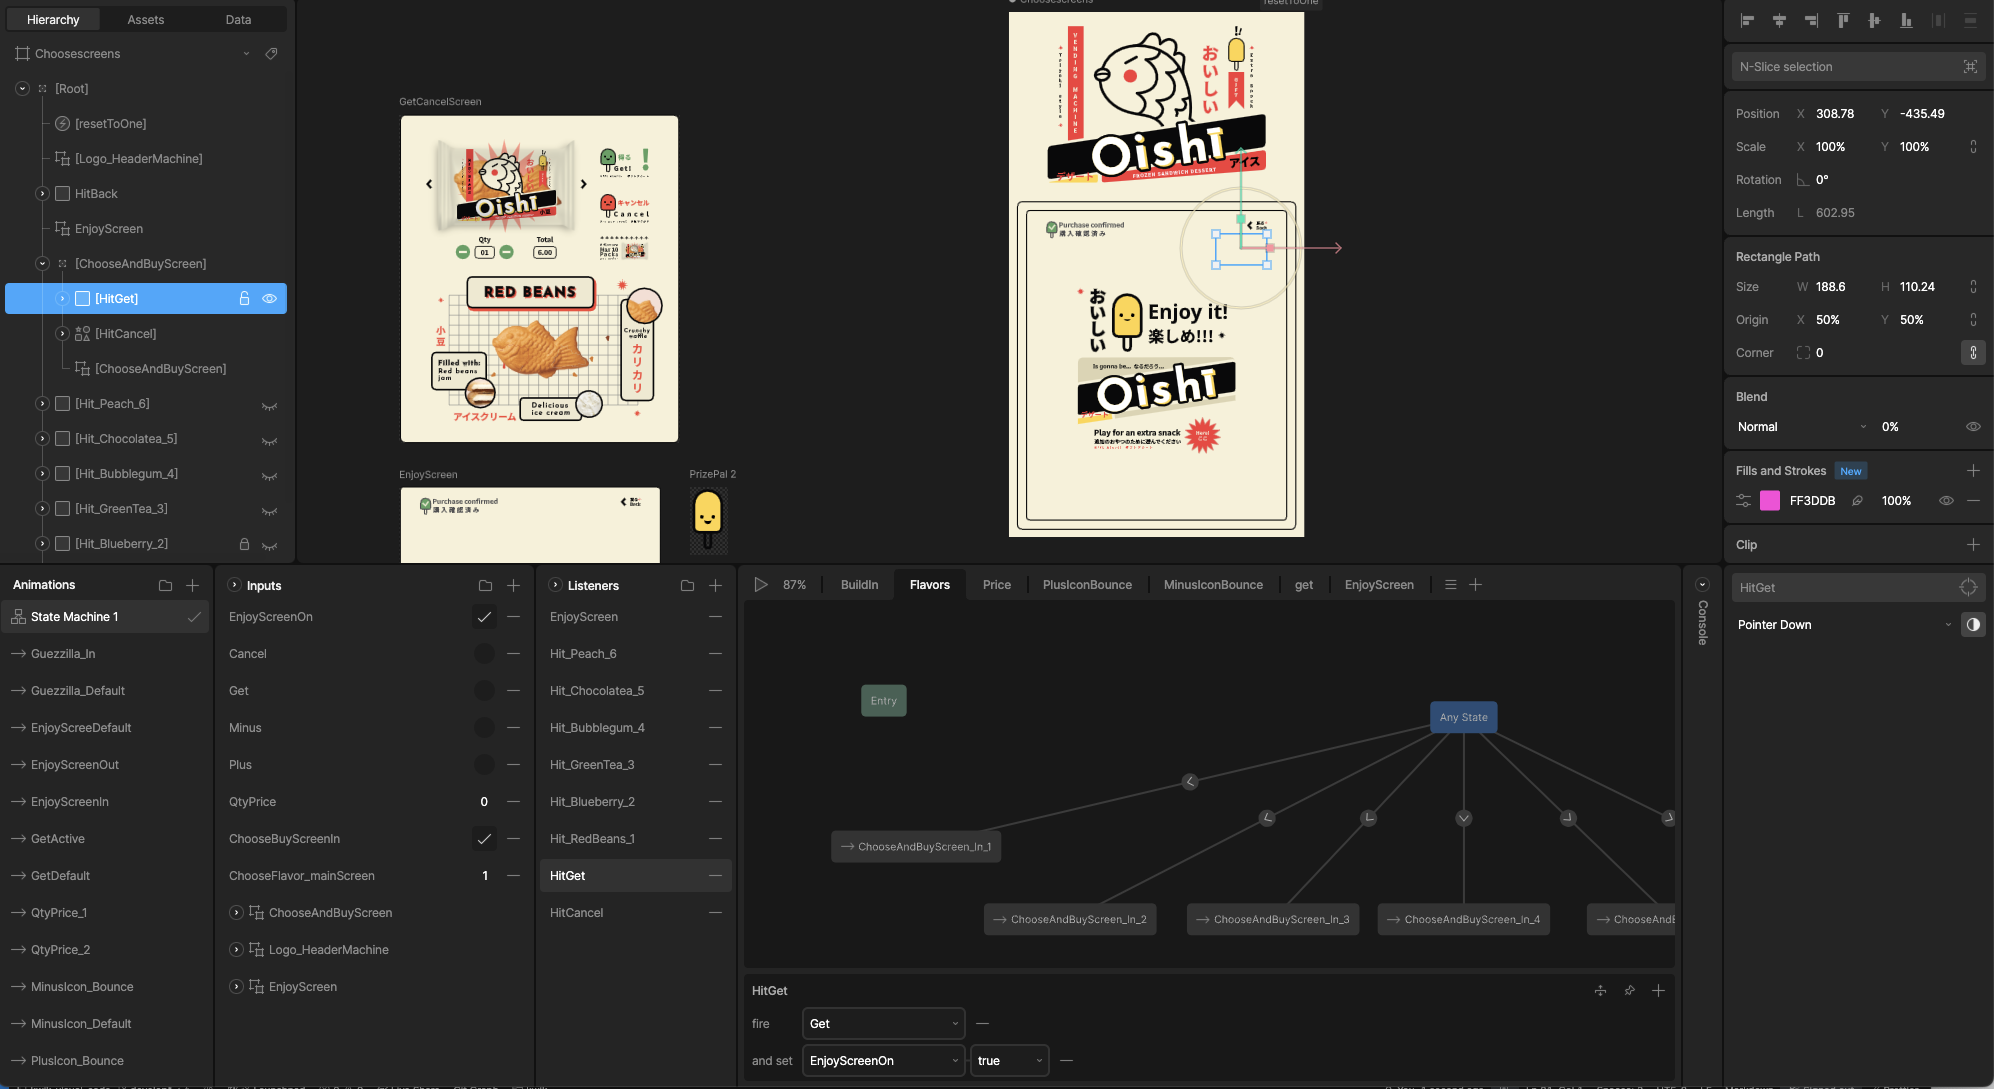Collapse the Root tree node
This screenshot has width=1994, height=1089.
click(x=22, y=88)
